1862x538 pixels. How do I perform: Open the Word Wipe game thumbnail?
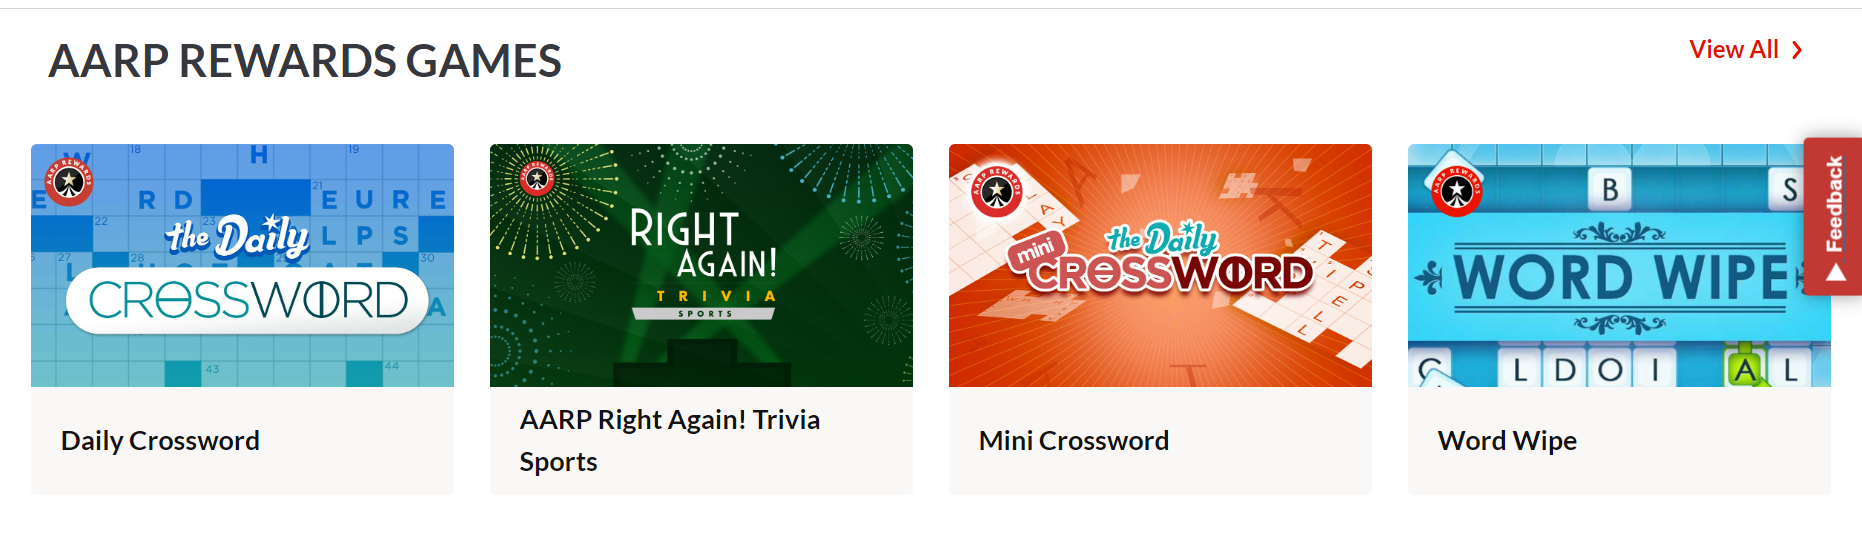click(x=1619, y=265)
